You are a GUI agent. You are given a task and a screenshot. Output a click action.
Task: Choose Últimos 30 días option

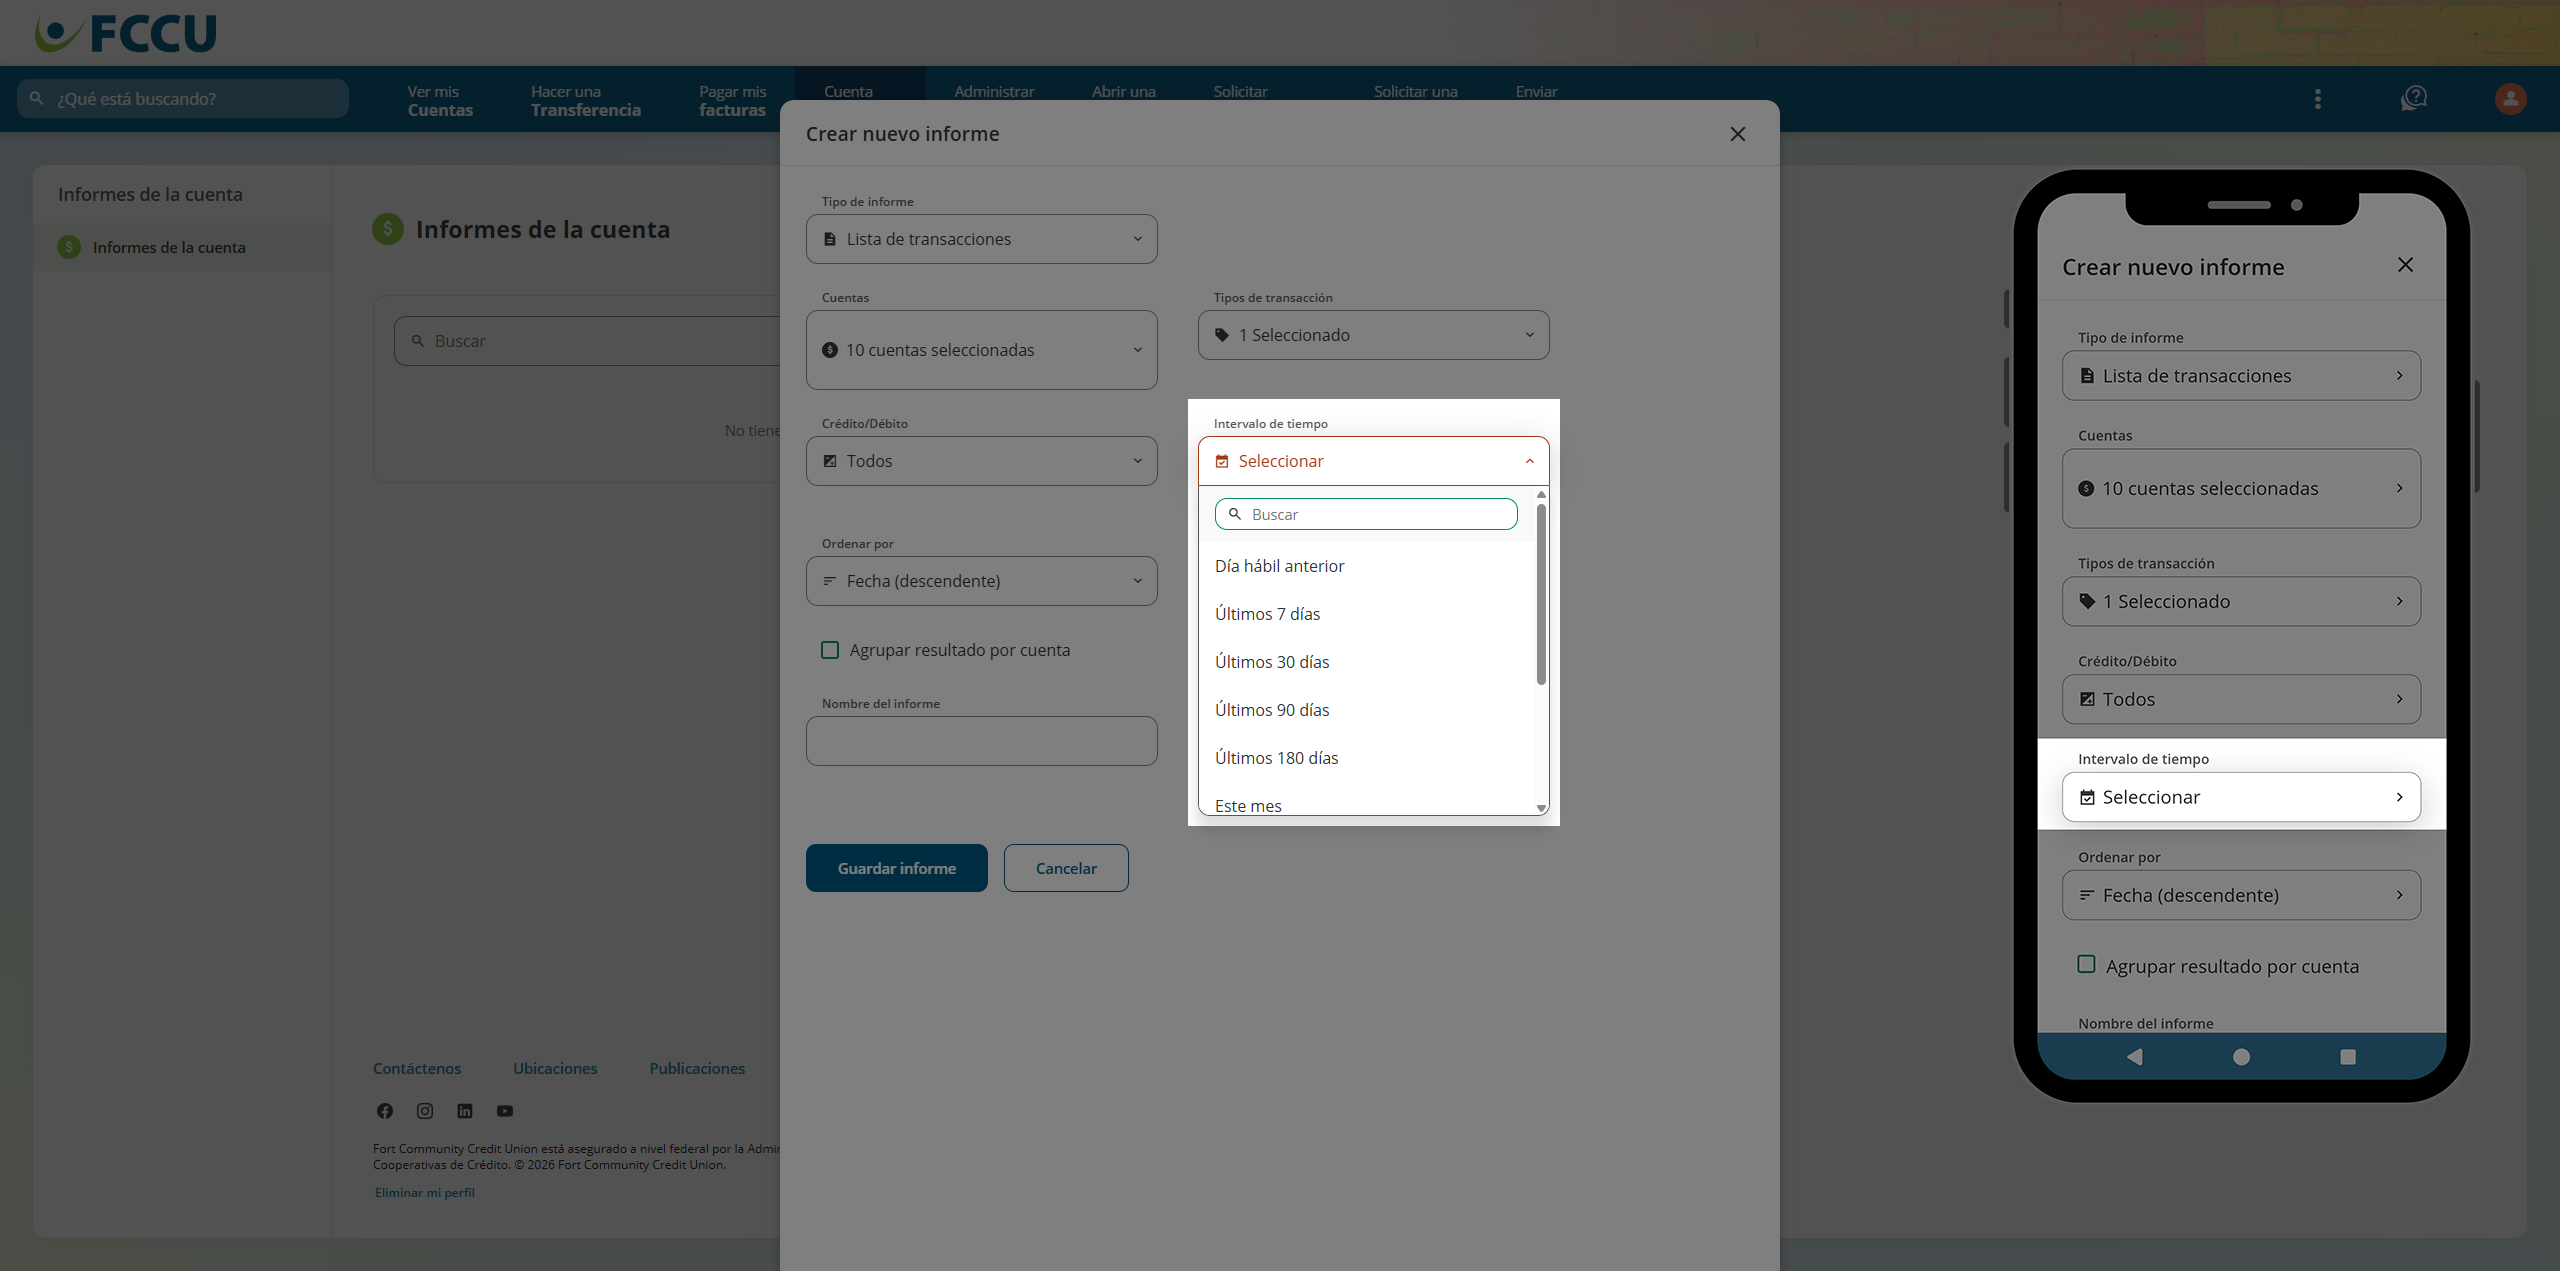click(1366, 662)
